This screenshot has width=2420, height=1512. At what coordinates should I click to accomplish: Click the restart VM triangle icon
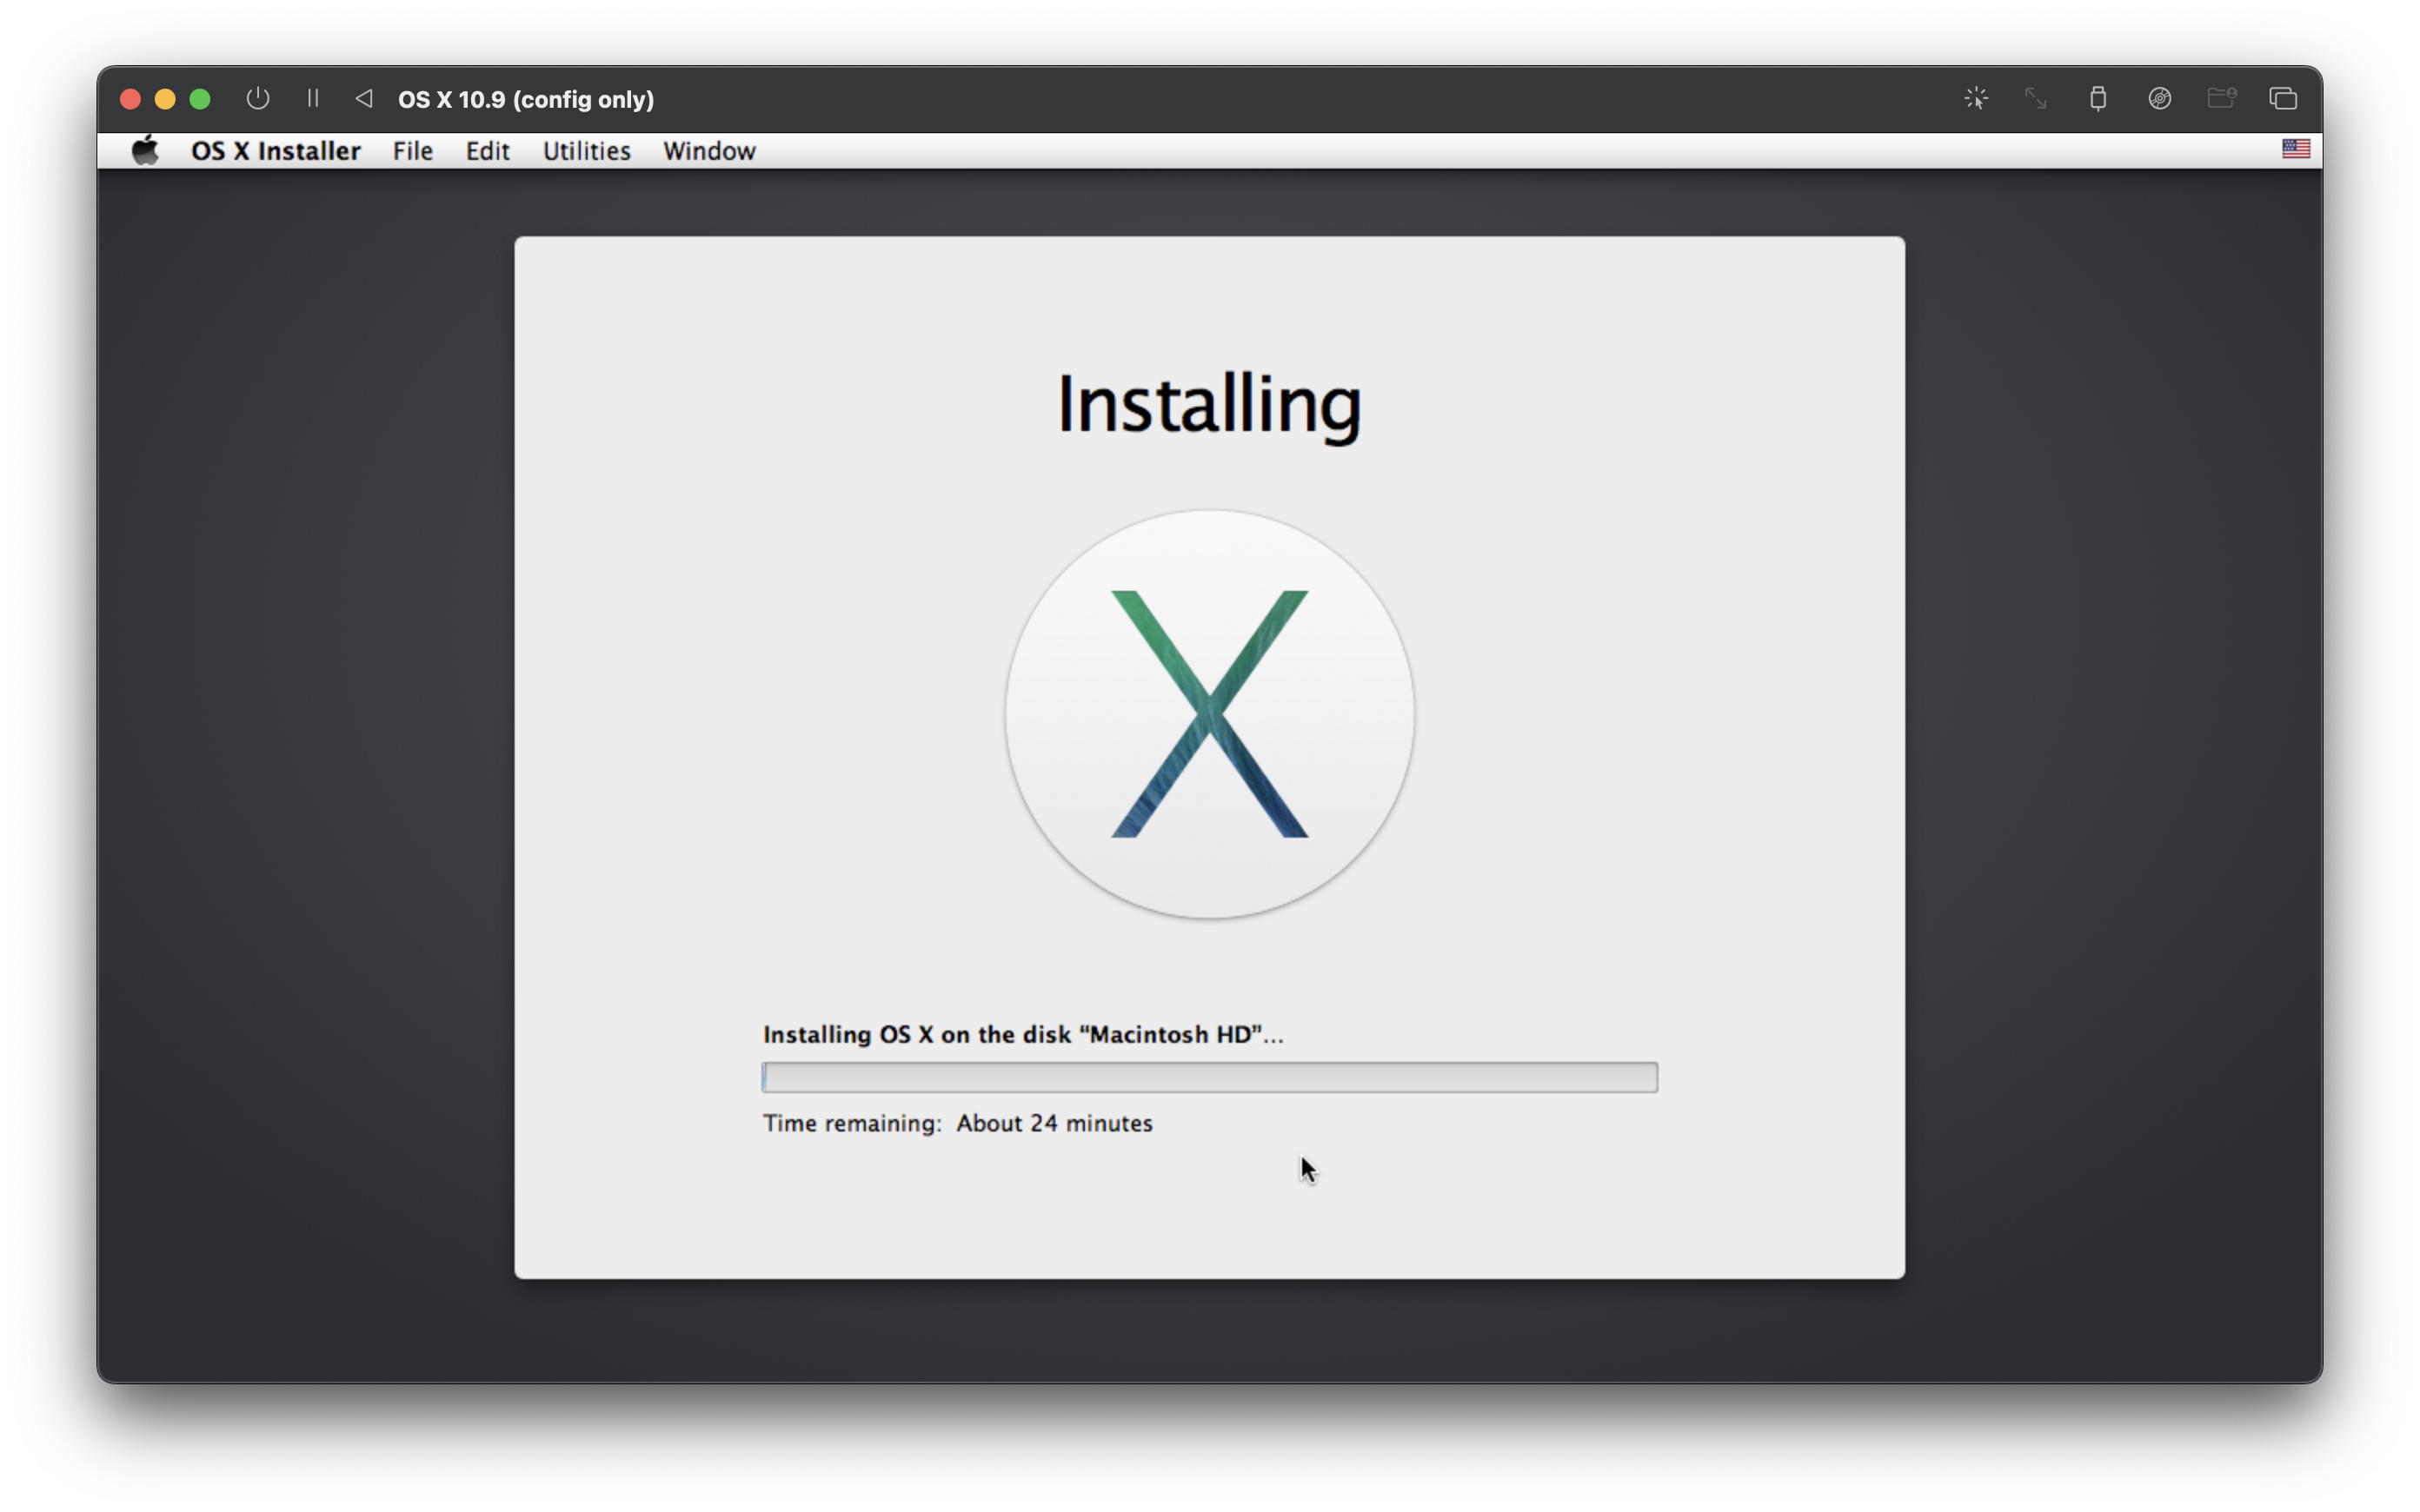pyautogui.click(x=364, y=98)
